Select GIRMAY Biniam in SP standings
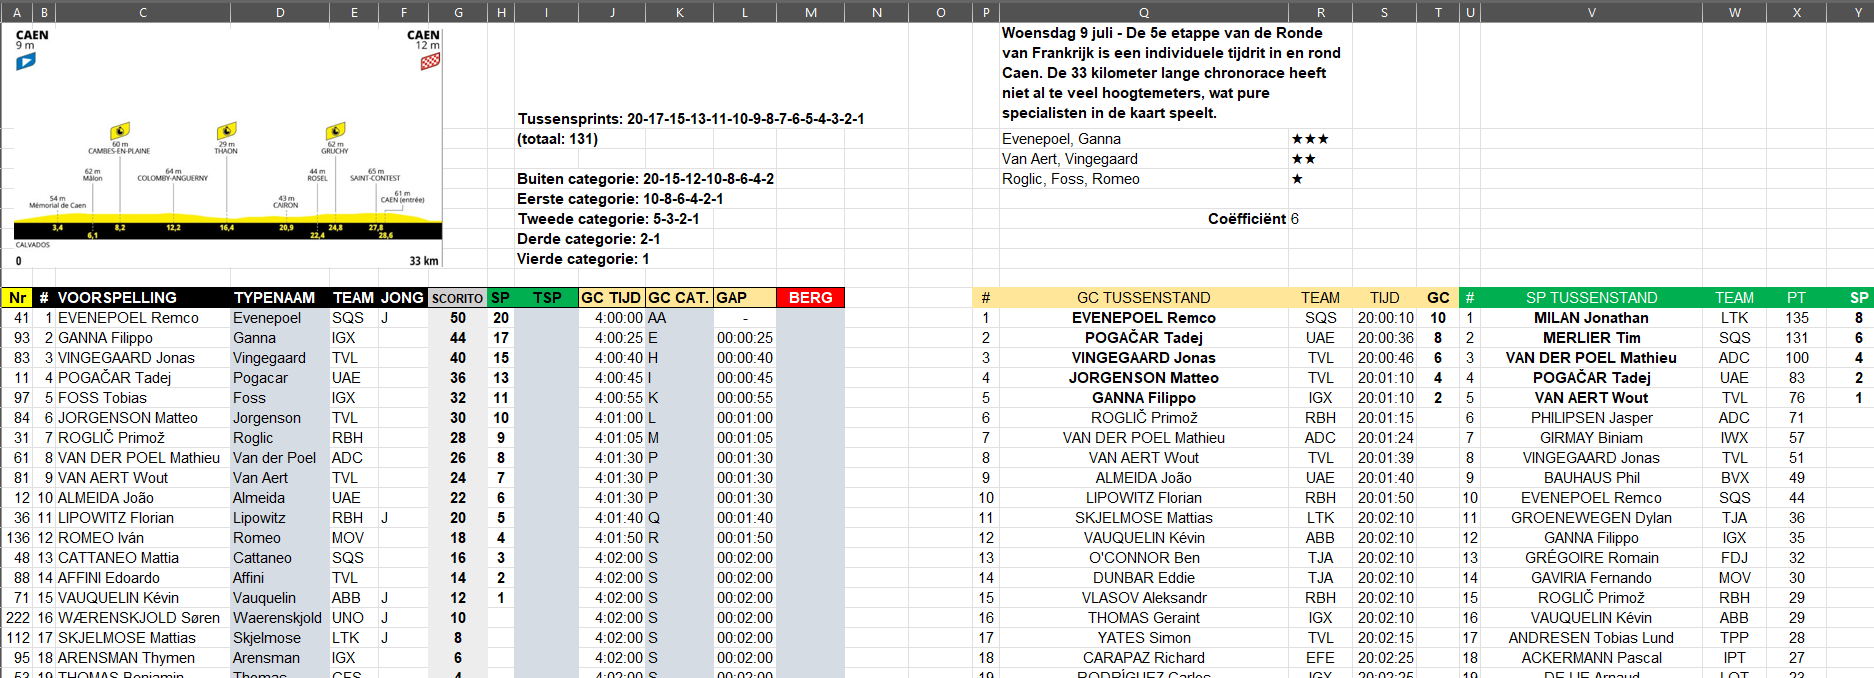Image resolution: width=1874 pixels, height=678 pixels. (1591, 438)
